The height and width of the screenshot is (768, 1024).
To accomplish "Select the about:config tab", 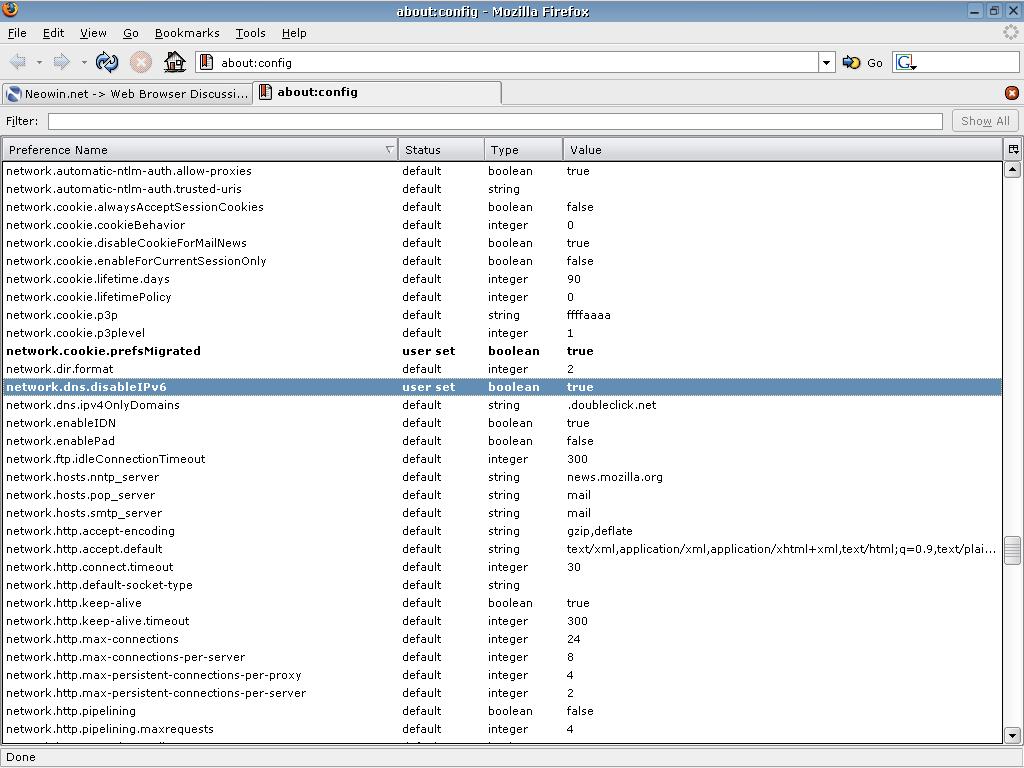I will pos(377,92).
